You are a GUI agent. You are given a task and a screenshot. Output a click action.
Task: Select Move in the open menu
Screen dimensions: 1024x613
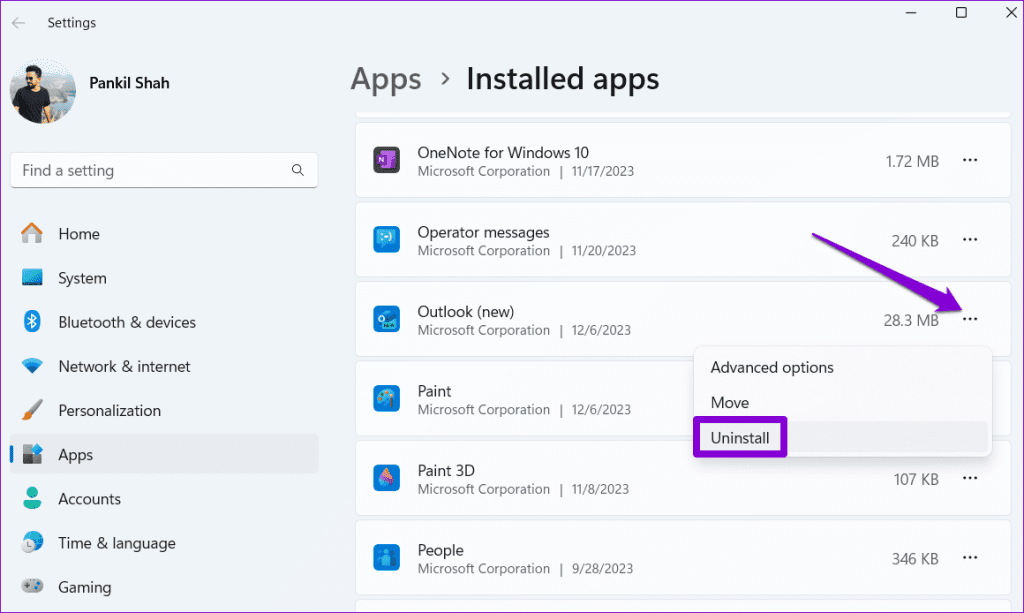coord(729,402)
